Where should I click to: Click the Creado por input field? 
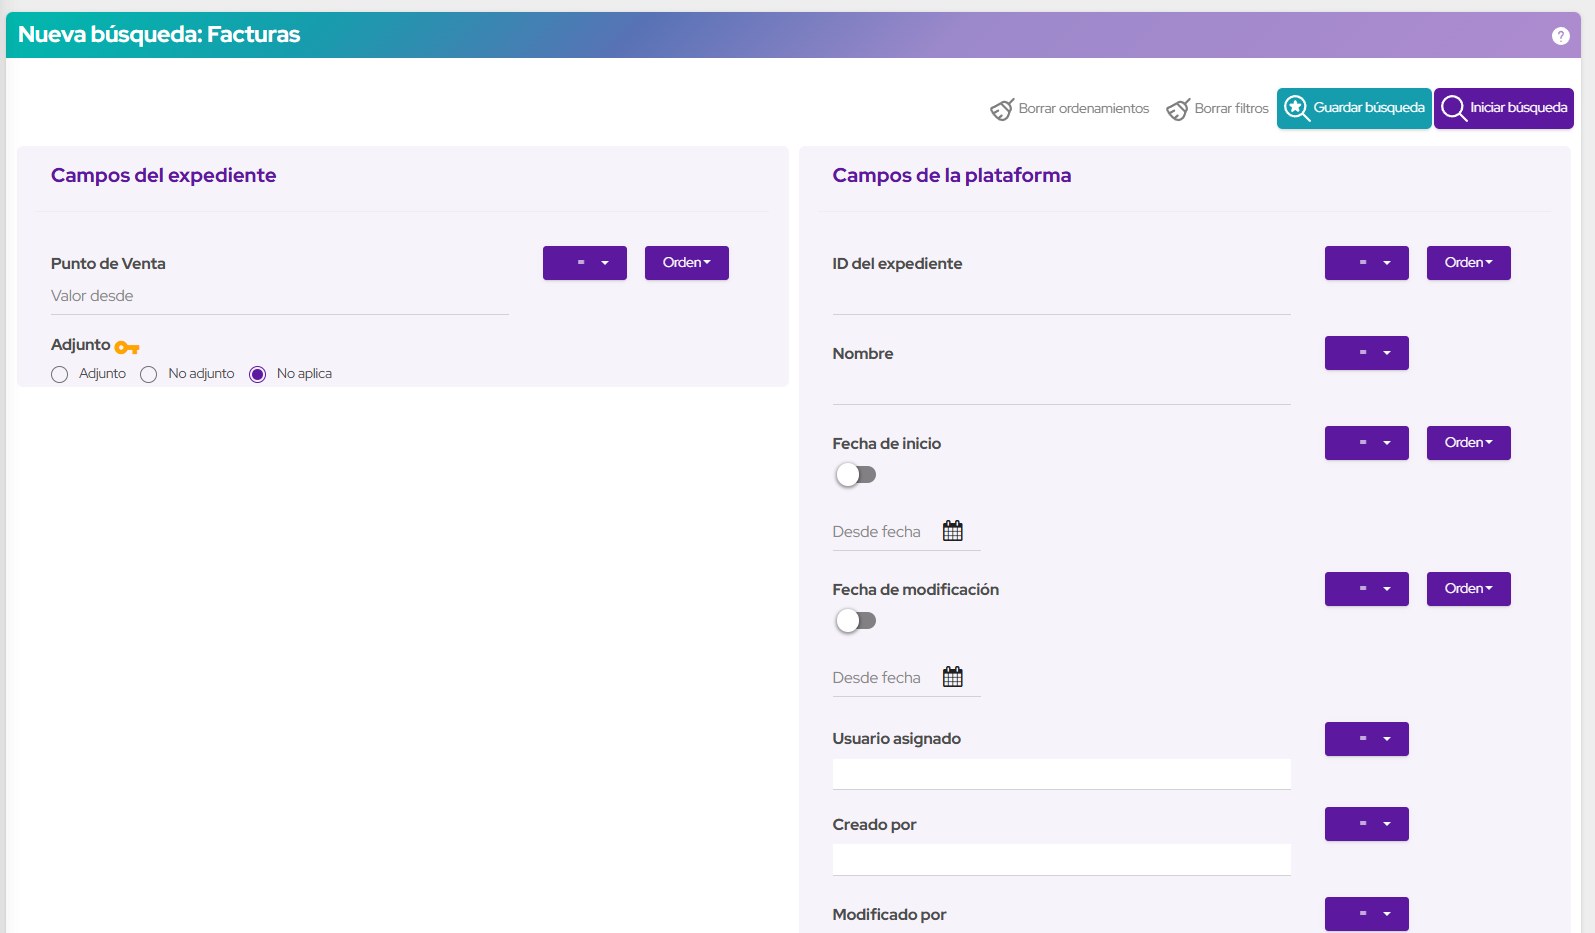point(1061,860)
